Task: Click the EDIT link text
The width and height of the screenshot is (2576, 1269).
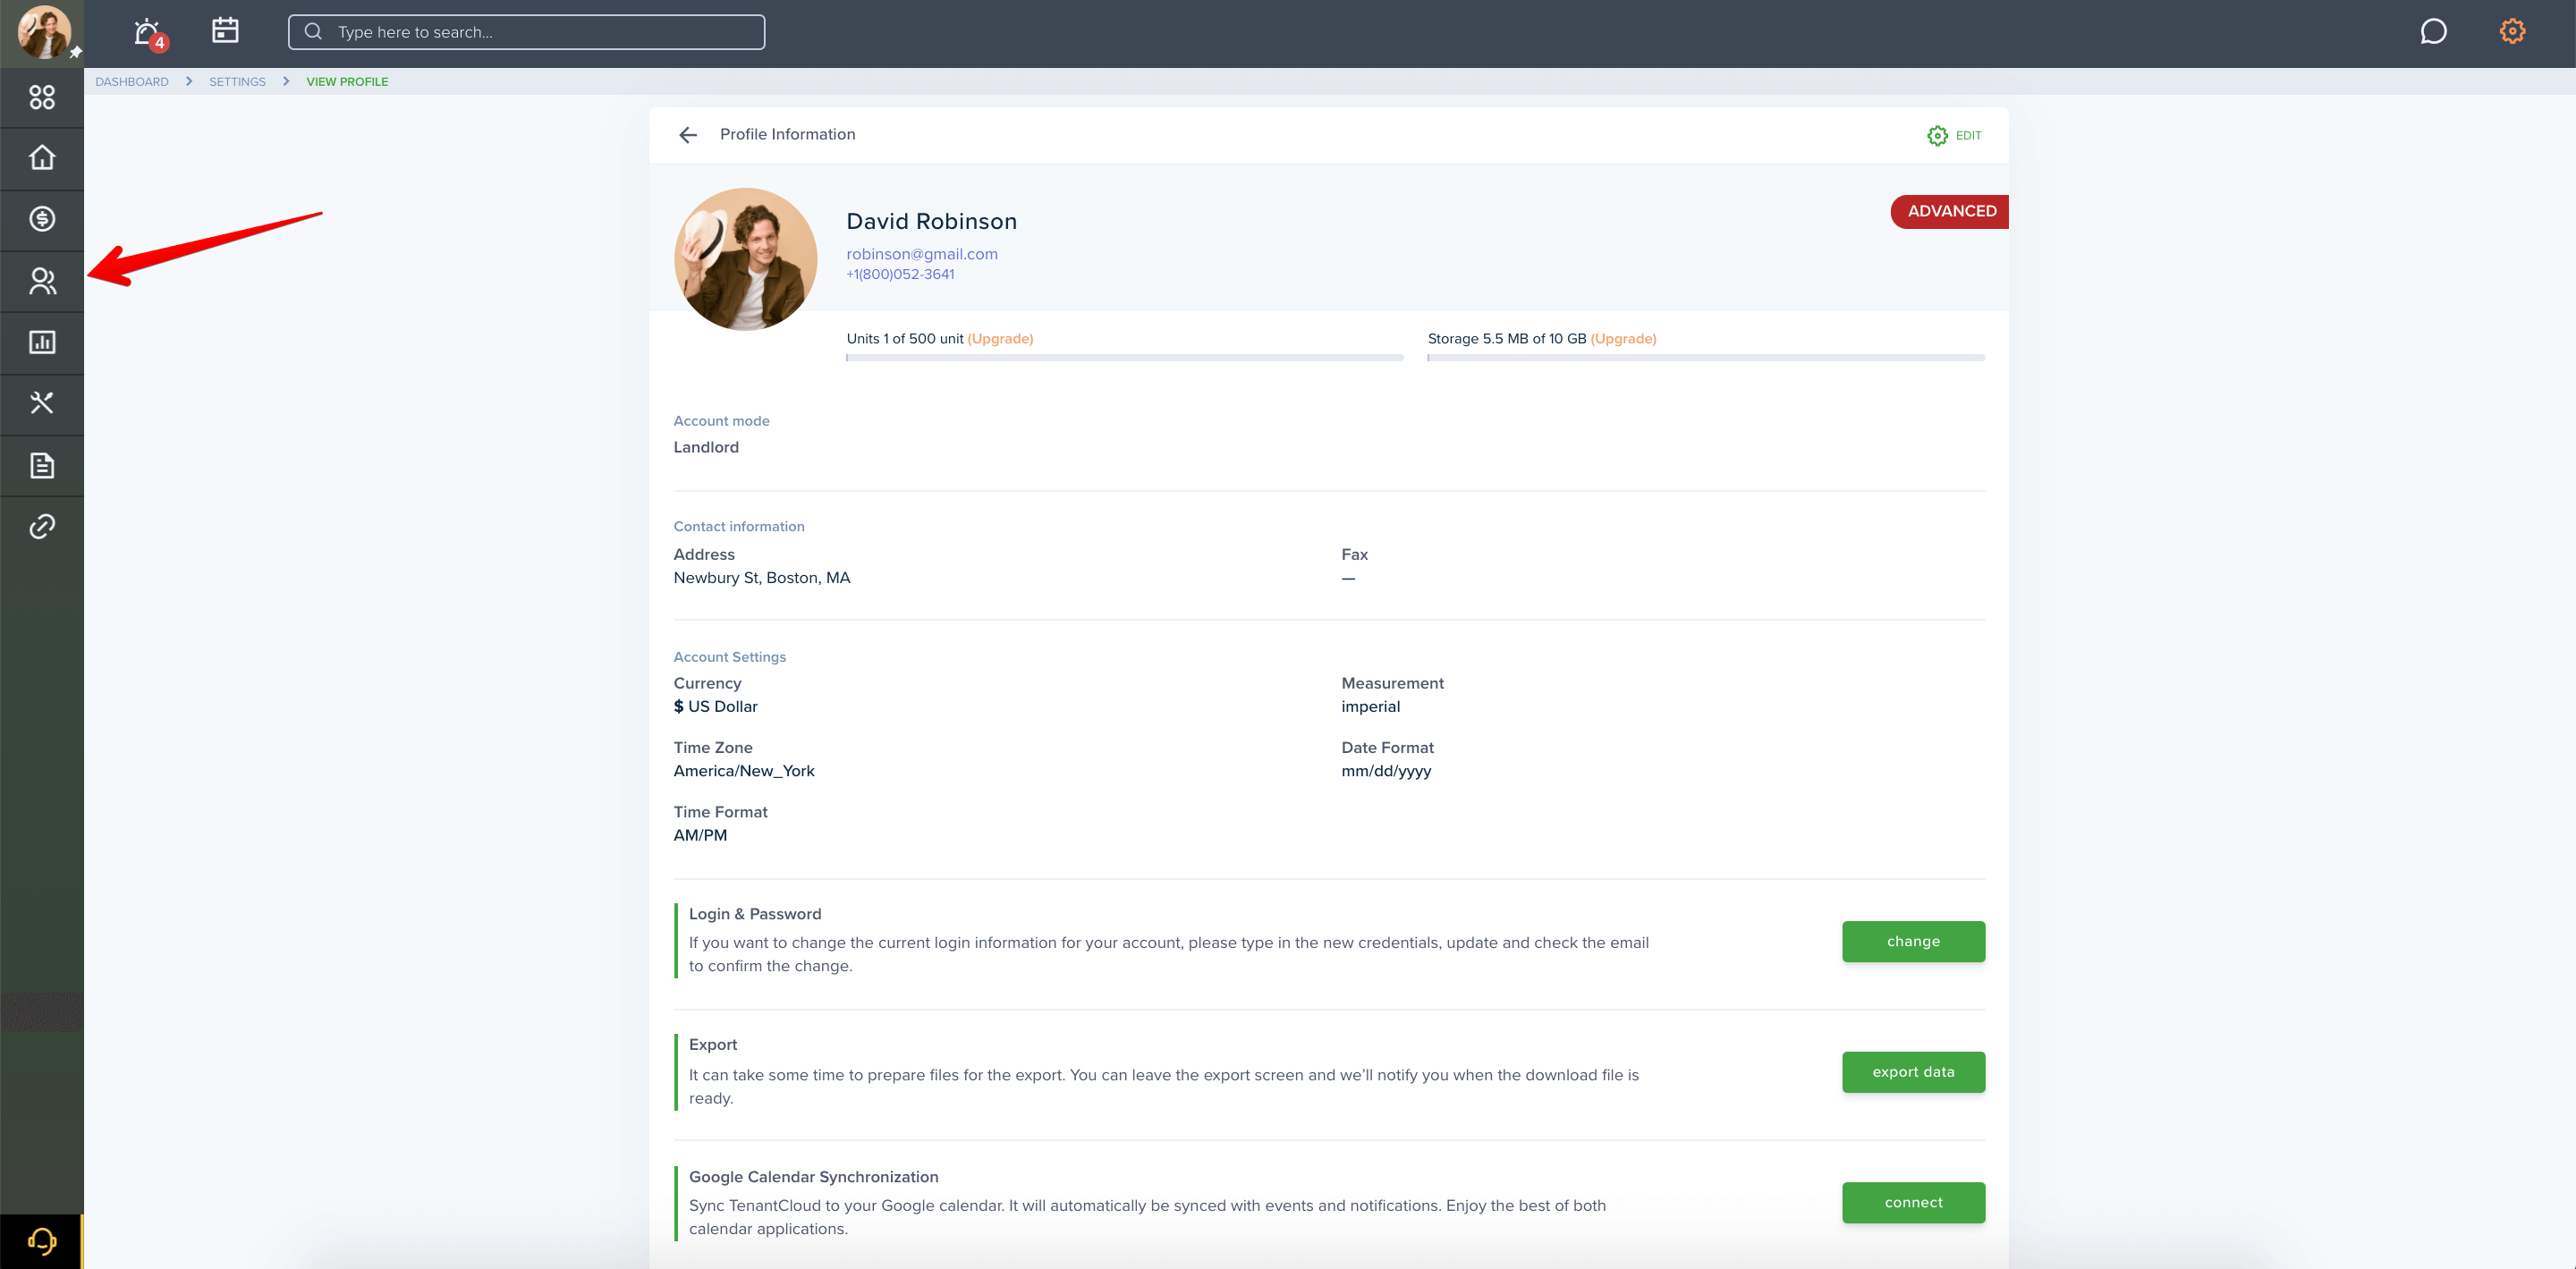Action: click(x=1968, y=135)
